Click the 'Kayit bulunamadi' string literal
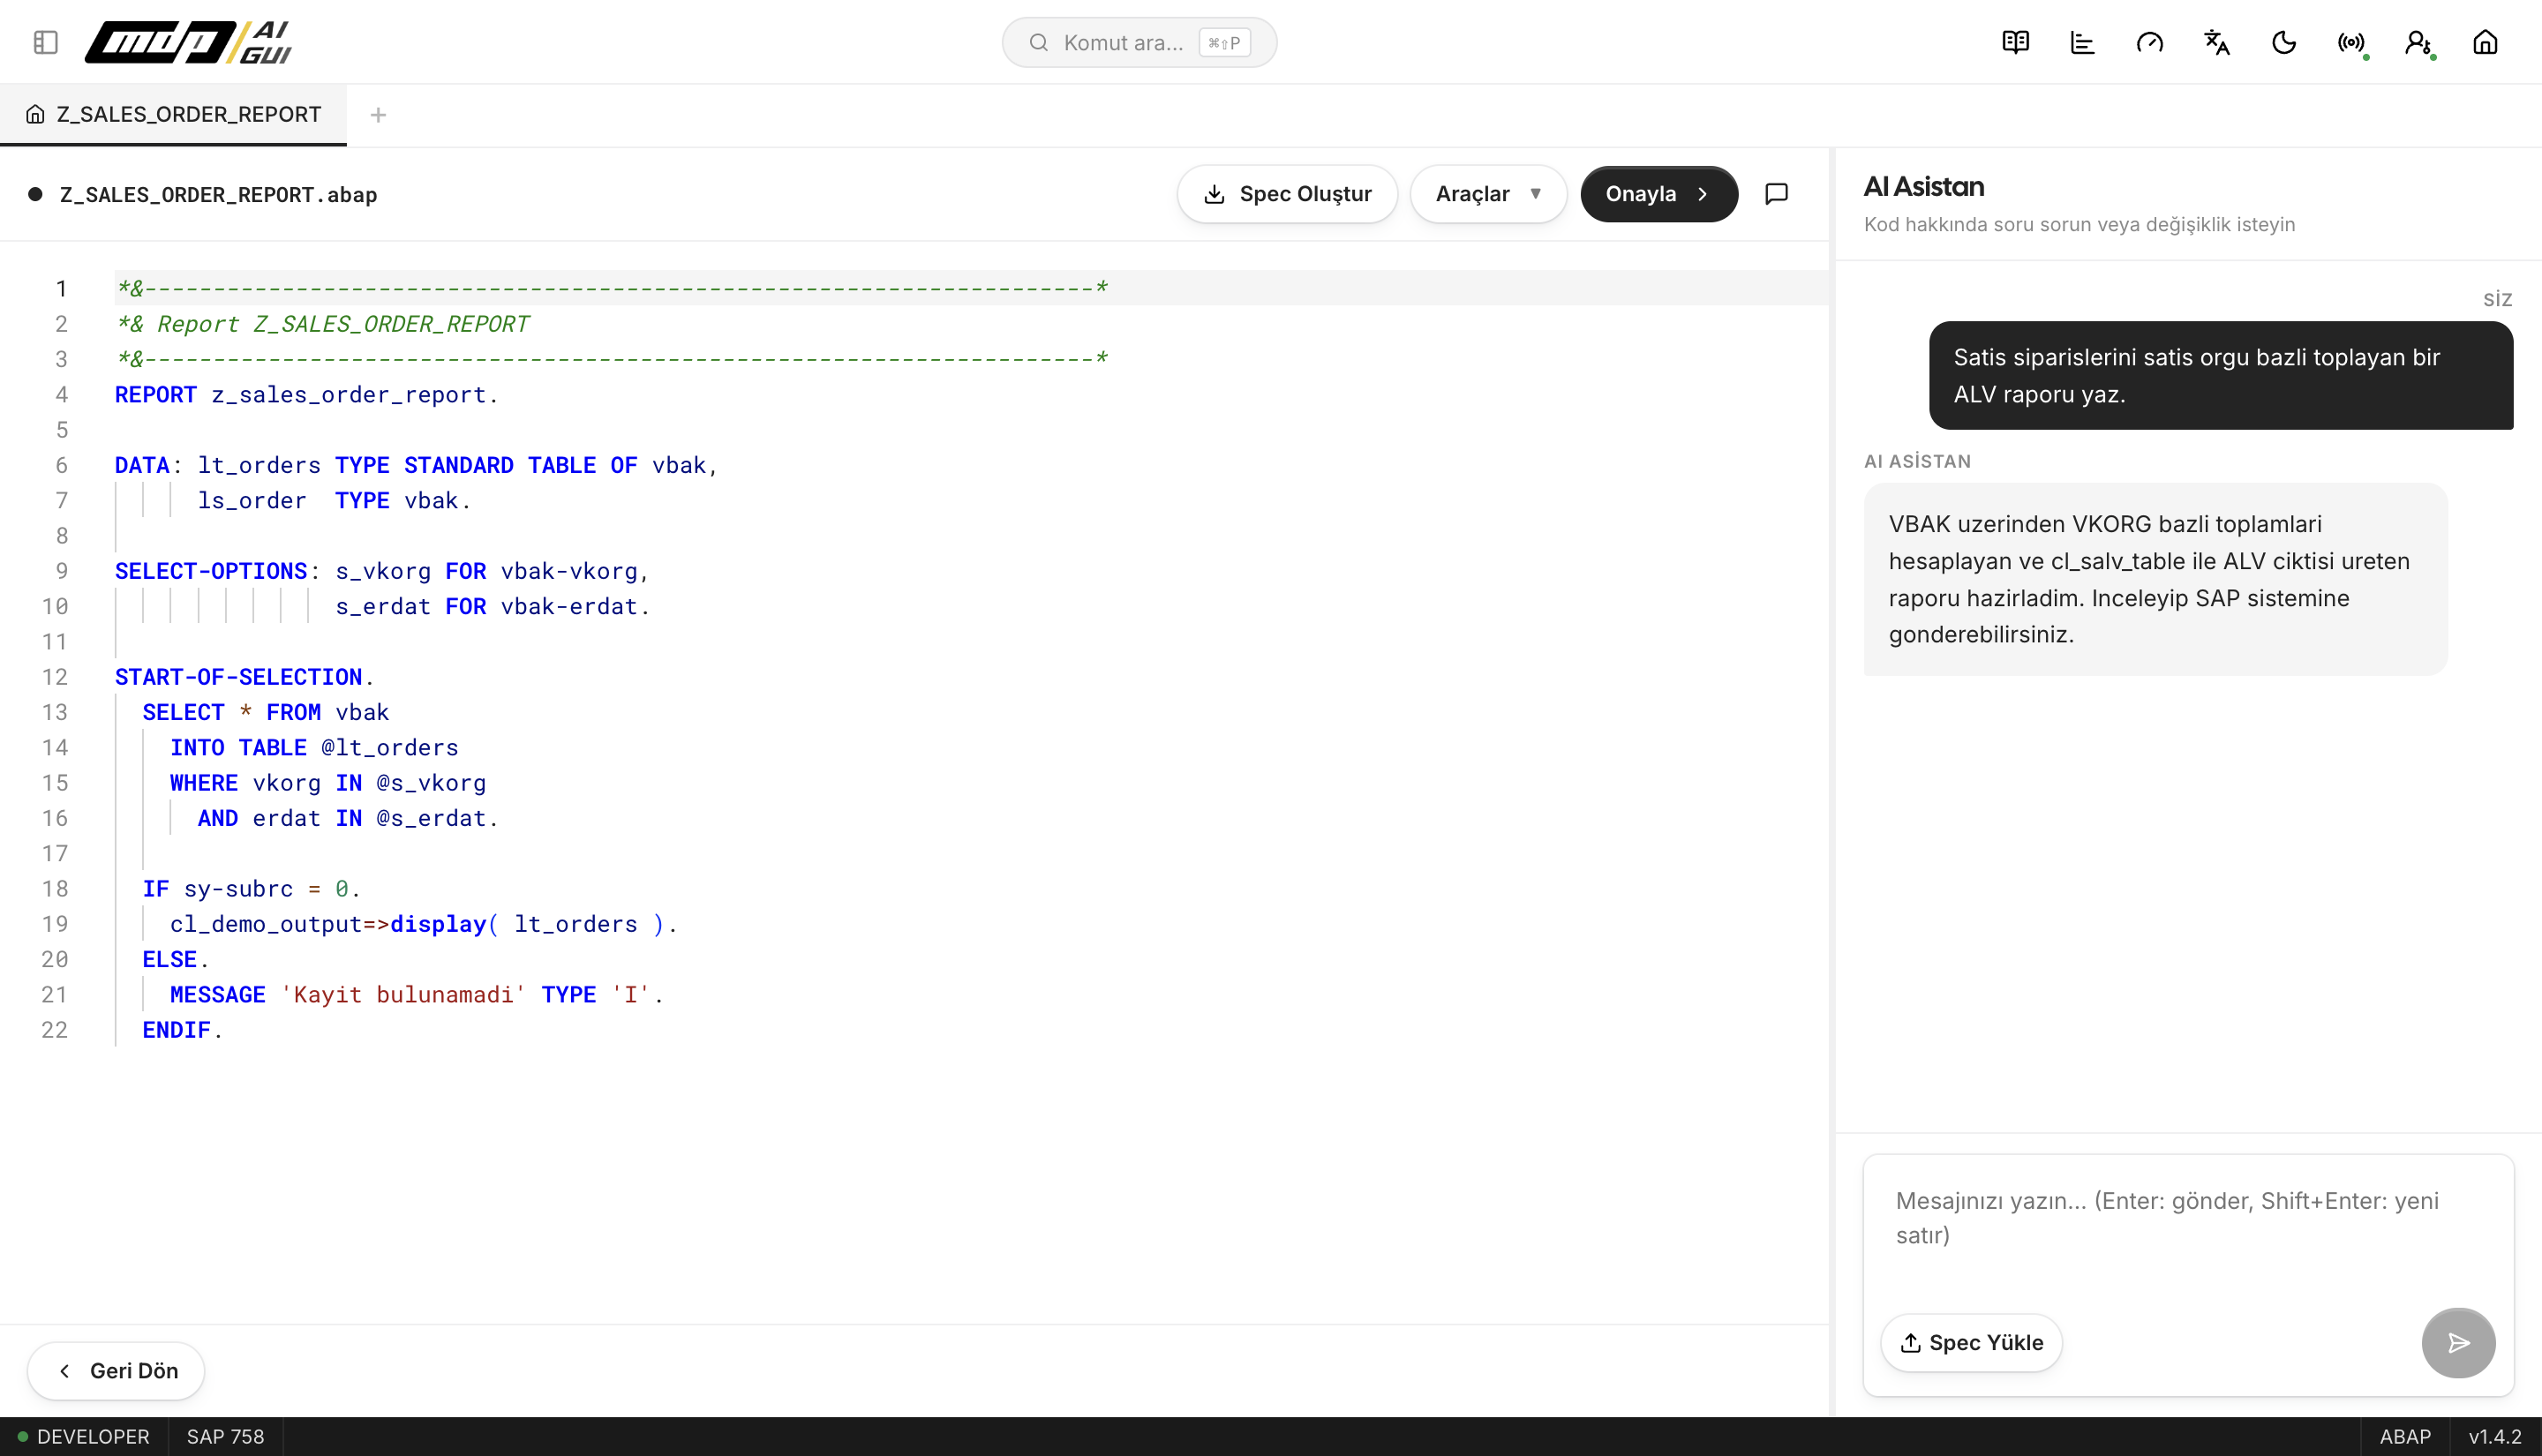The height and width of the screenshot is (1456, 2542). pos(403,994)
